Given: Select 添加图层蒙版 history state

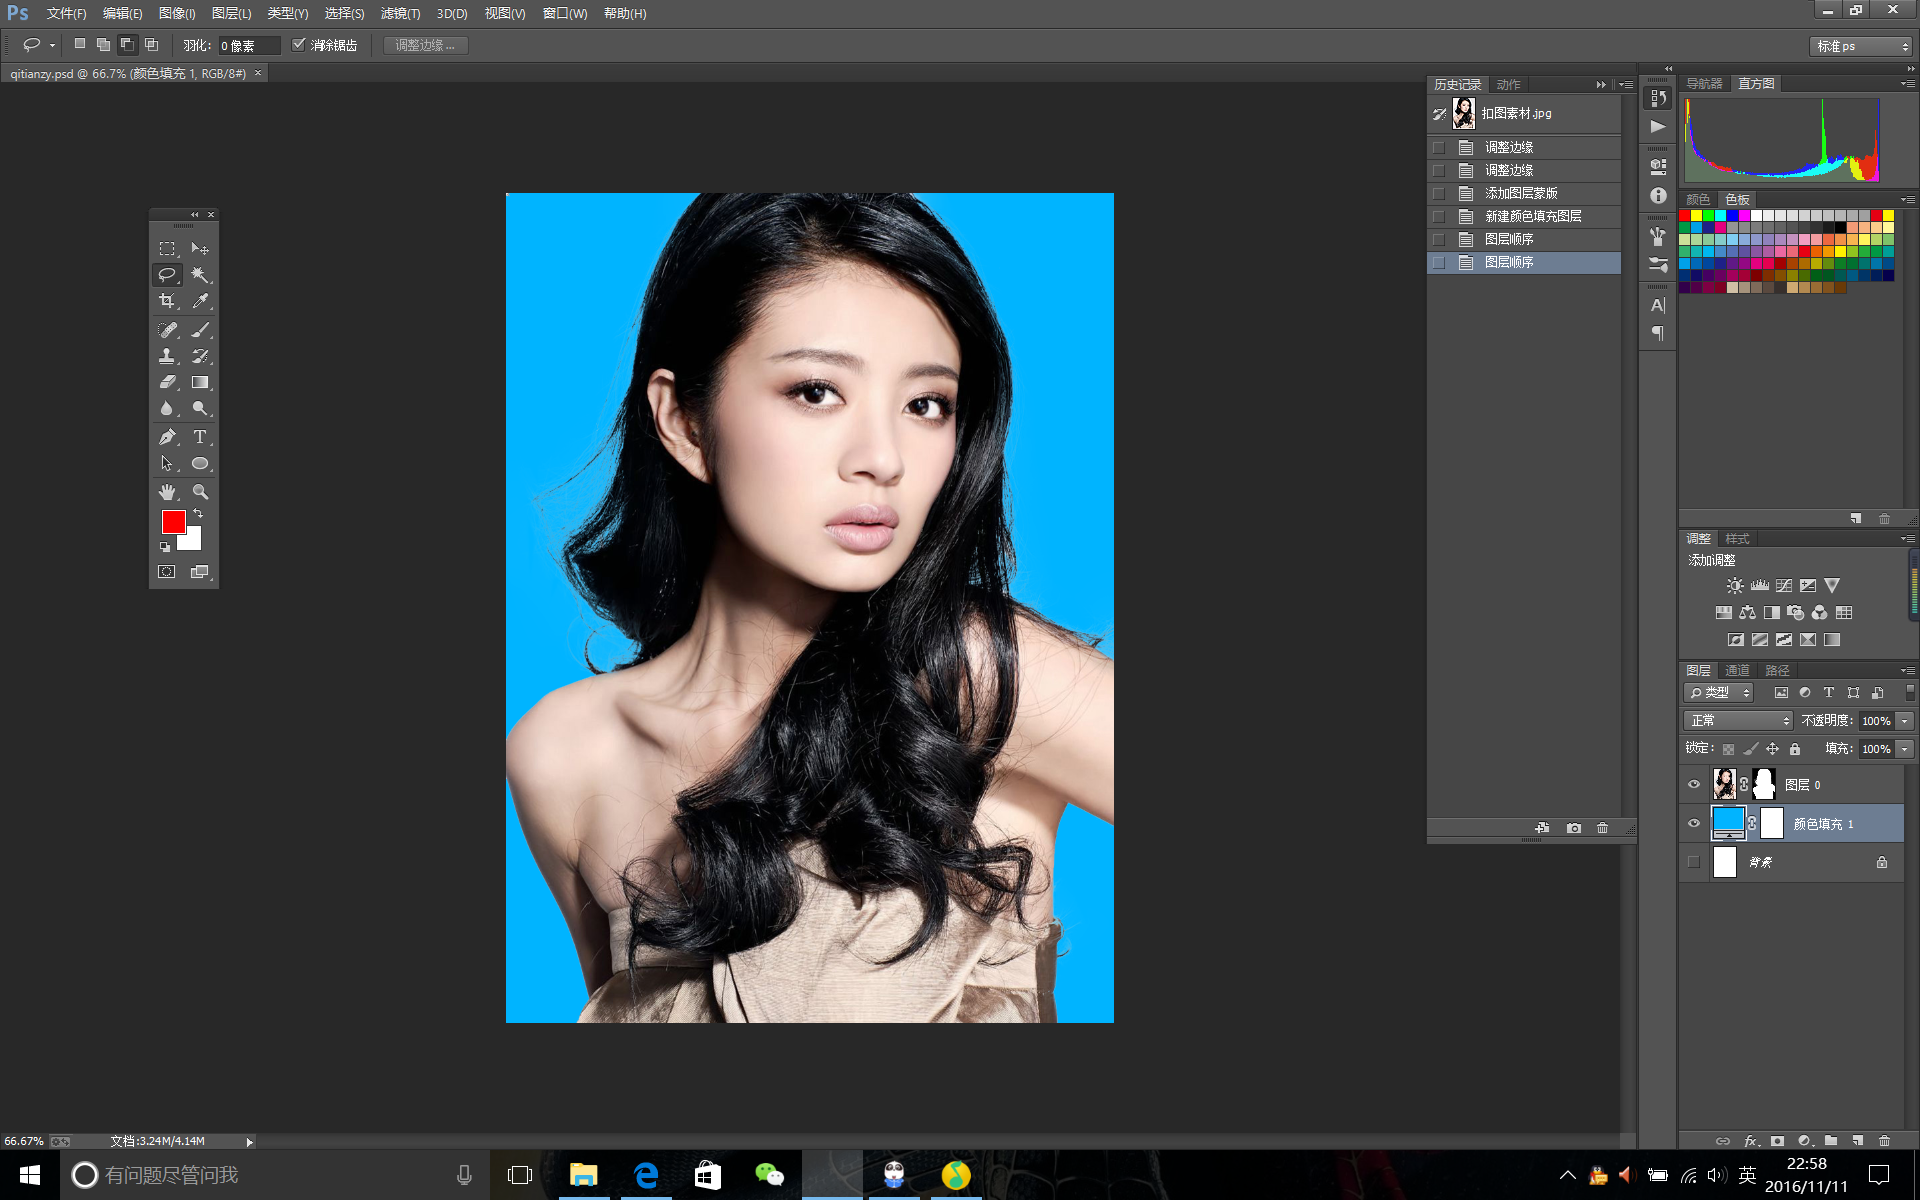Looking at the screenshot, I should point(1521,193).
